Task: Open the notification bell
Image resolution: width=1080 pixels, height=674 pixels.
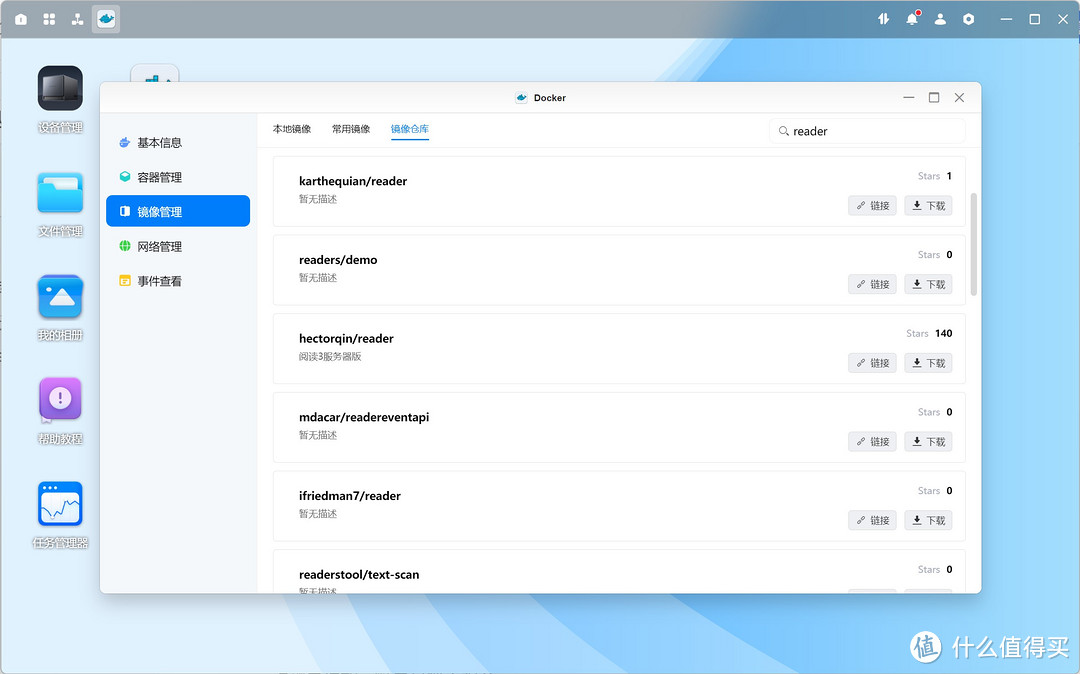Action: click(912, 19)
